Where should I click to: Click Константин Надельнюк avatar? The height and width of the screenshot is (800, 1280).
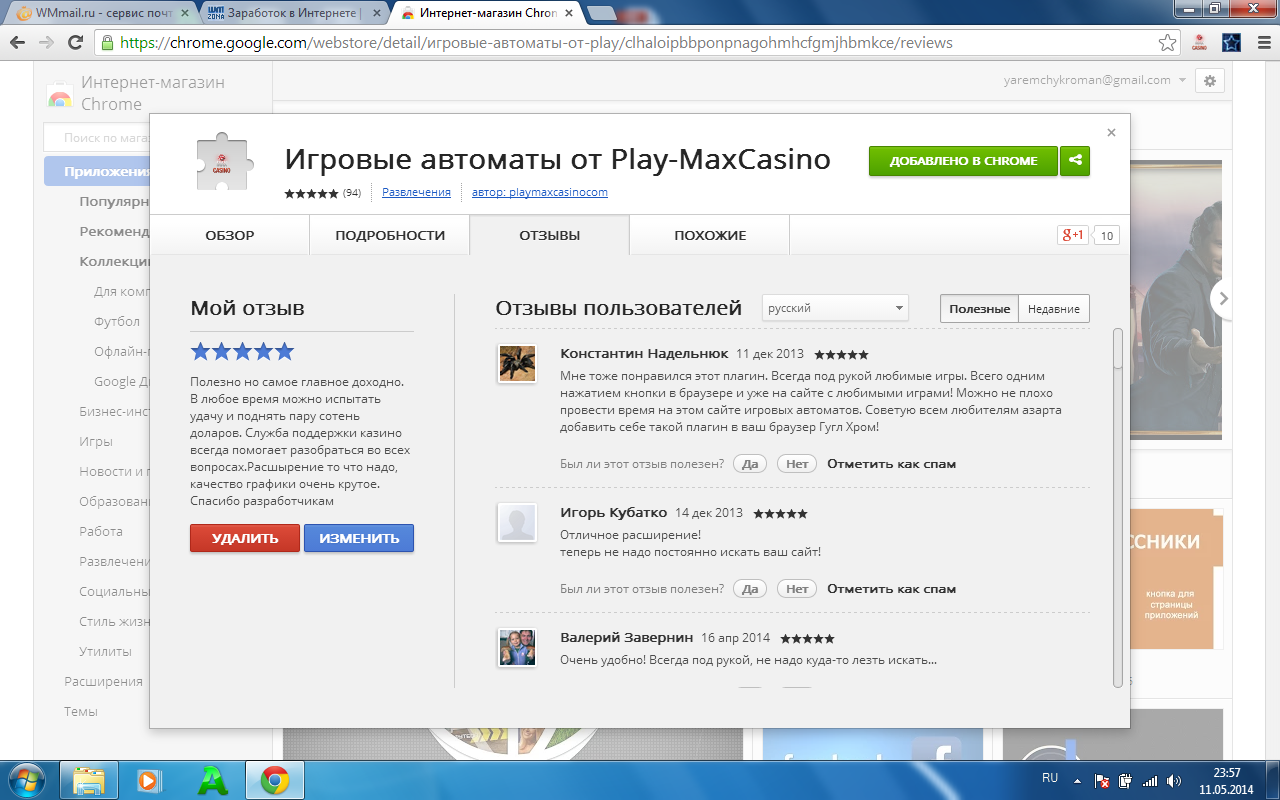517,363
